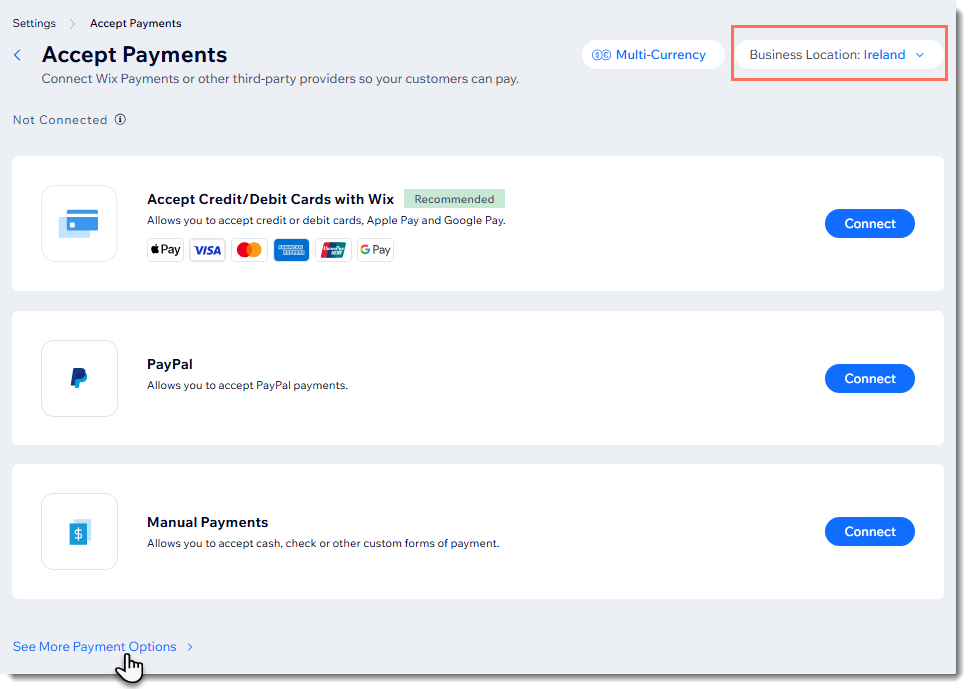Viewport: 971px width, 689px height.
Task: Click the PayPal logo tile
Action: (79, 378)
